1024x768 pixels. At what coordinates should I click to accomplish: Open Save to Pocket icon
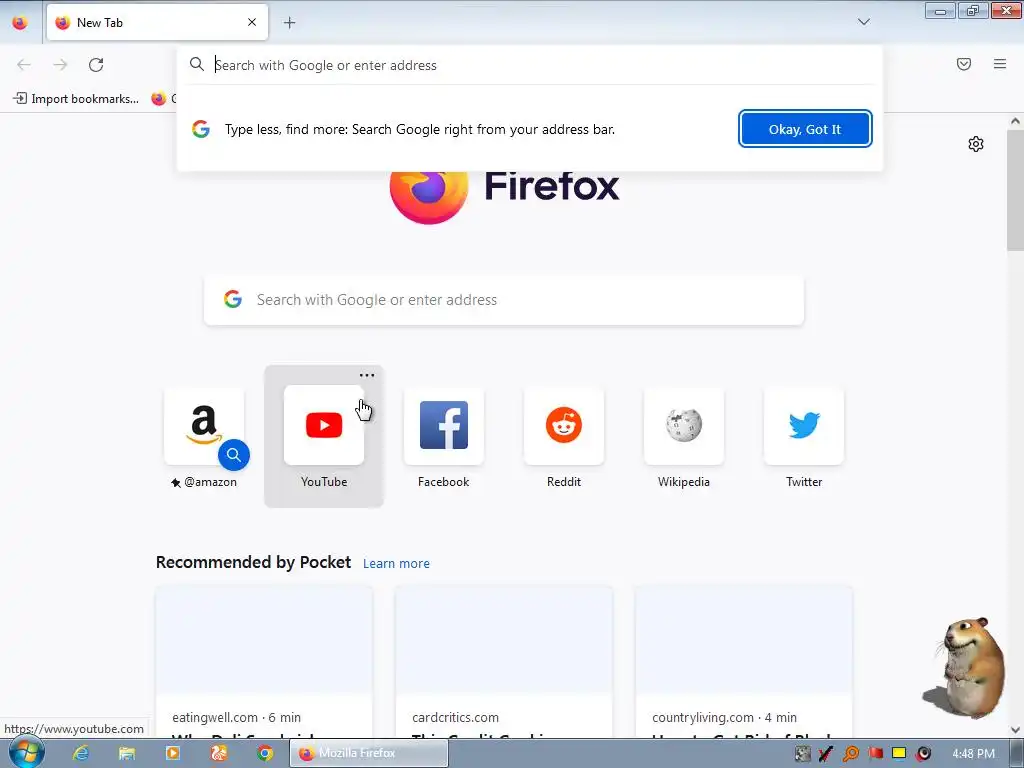(x=964, y=64)
